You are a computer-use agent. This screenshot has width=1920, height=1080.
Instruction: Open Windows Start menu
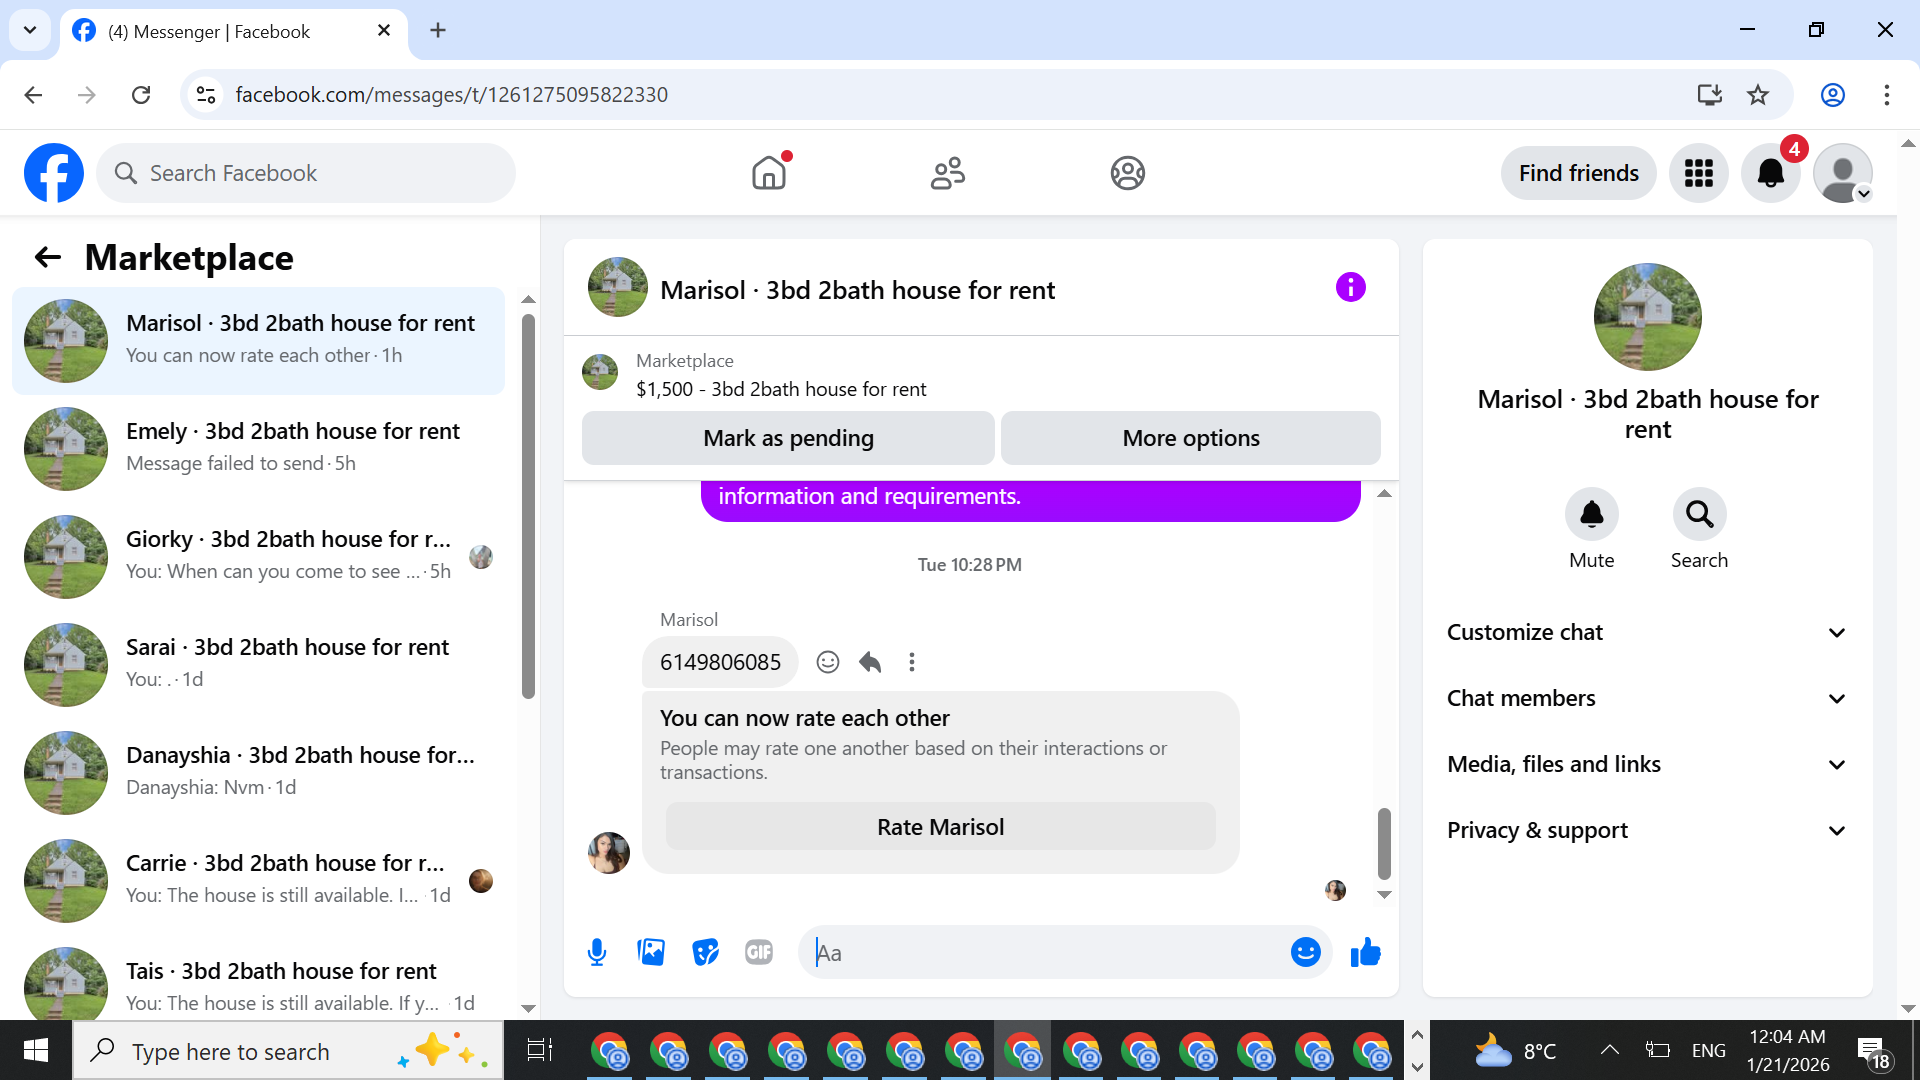(36, 1050)
